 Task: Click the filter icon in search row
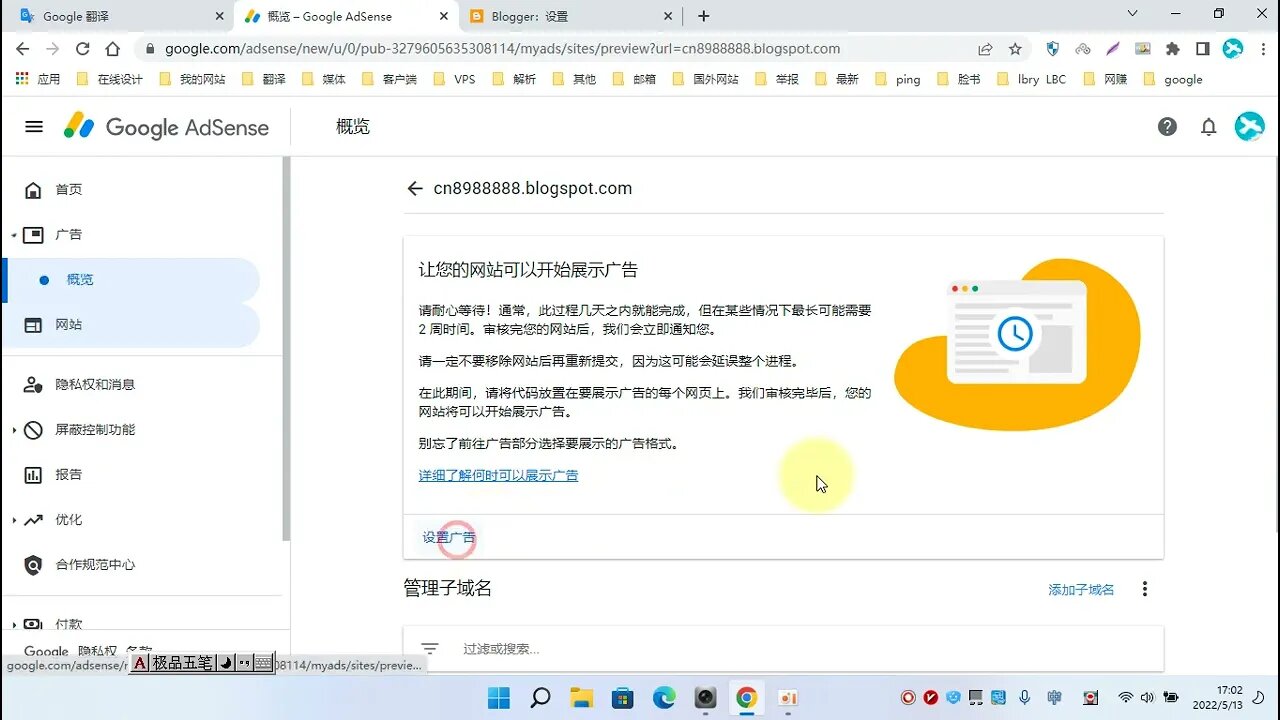pos(430,649)
